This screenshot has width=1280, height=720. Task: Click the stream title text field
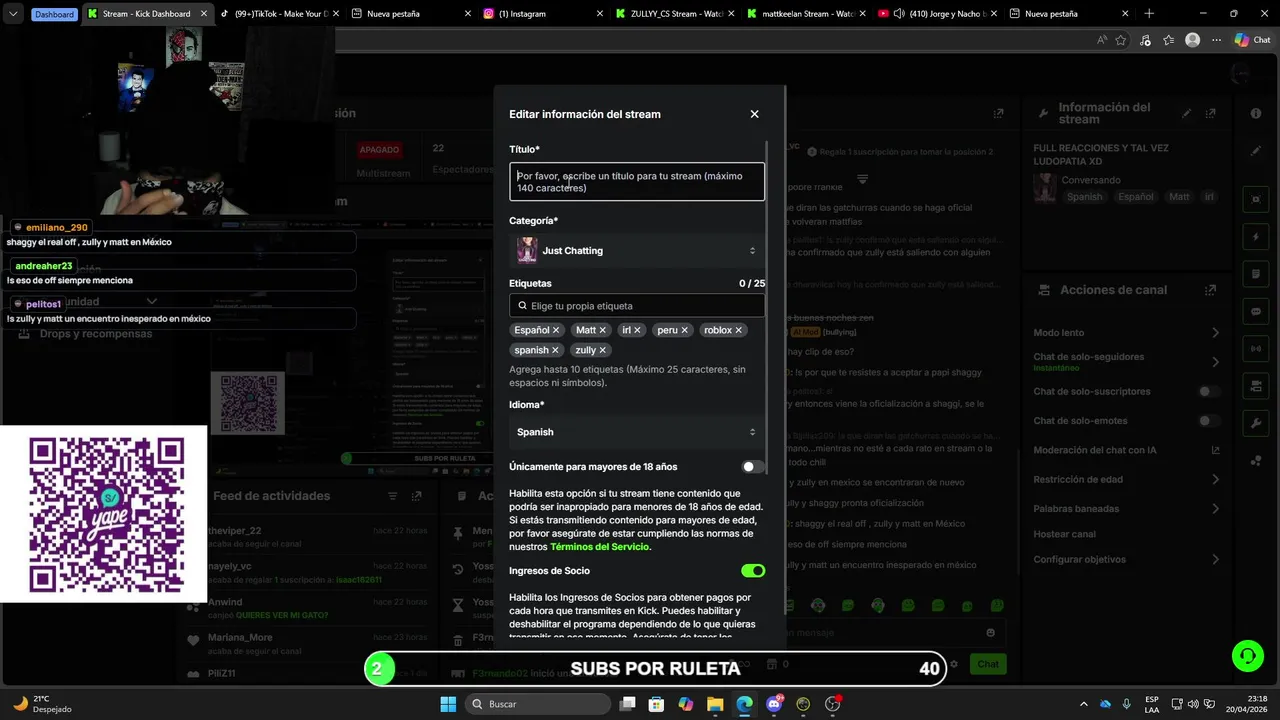tap(637, 182)
